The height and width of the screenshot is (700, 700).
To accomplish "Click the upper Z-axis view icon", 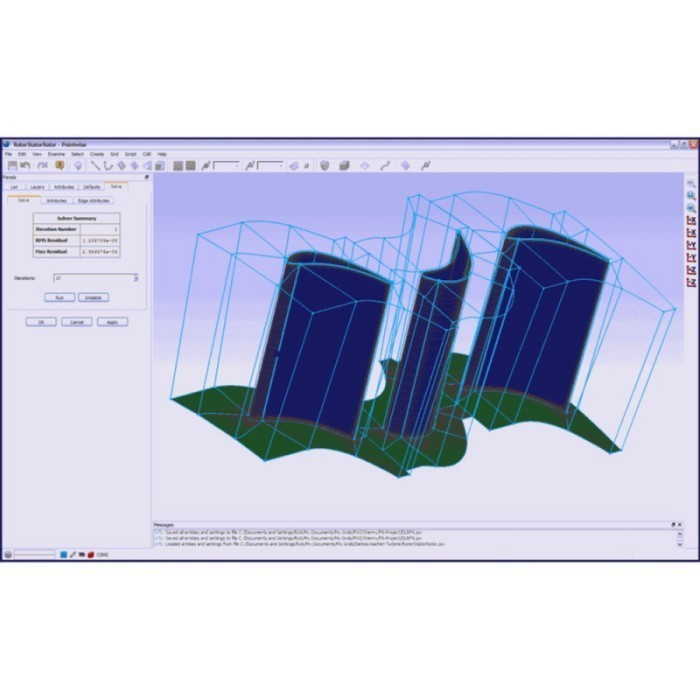I will tap(691, 270).
